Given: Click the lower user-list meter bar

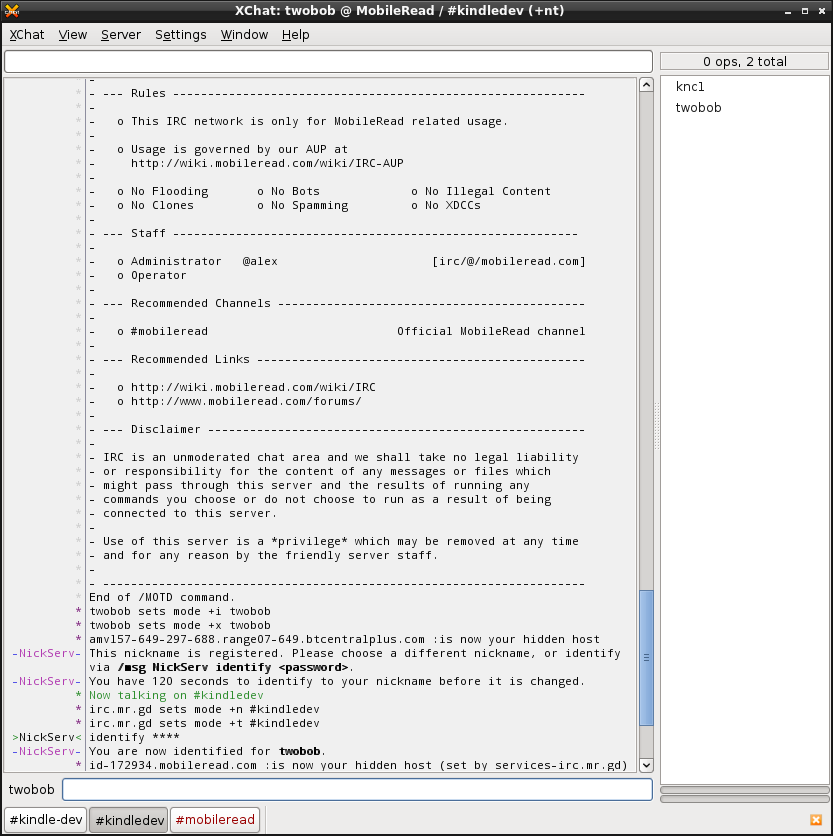Looking at the screenshot, I should click(x=744, y=799).
